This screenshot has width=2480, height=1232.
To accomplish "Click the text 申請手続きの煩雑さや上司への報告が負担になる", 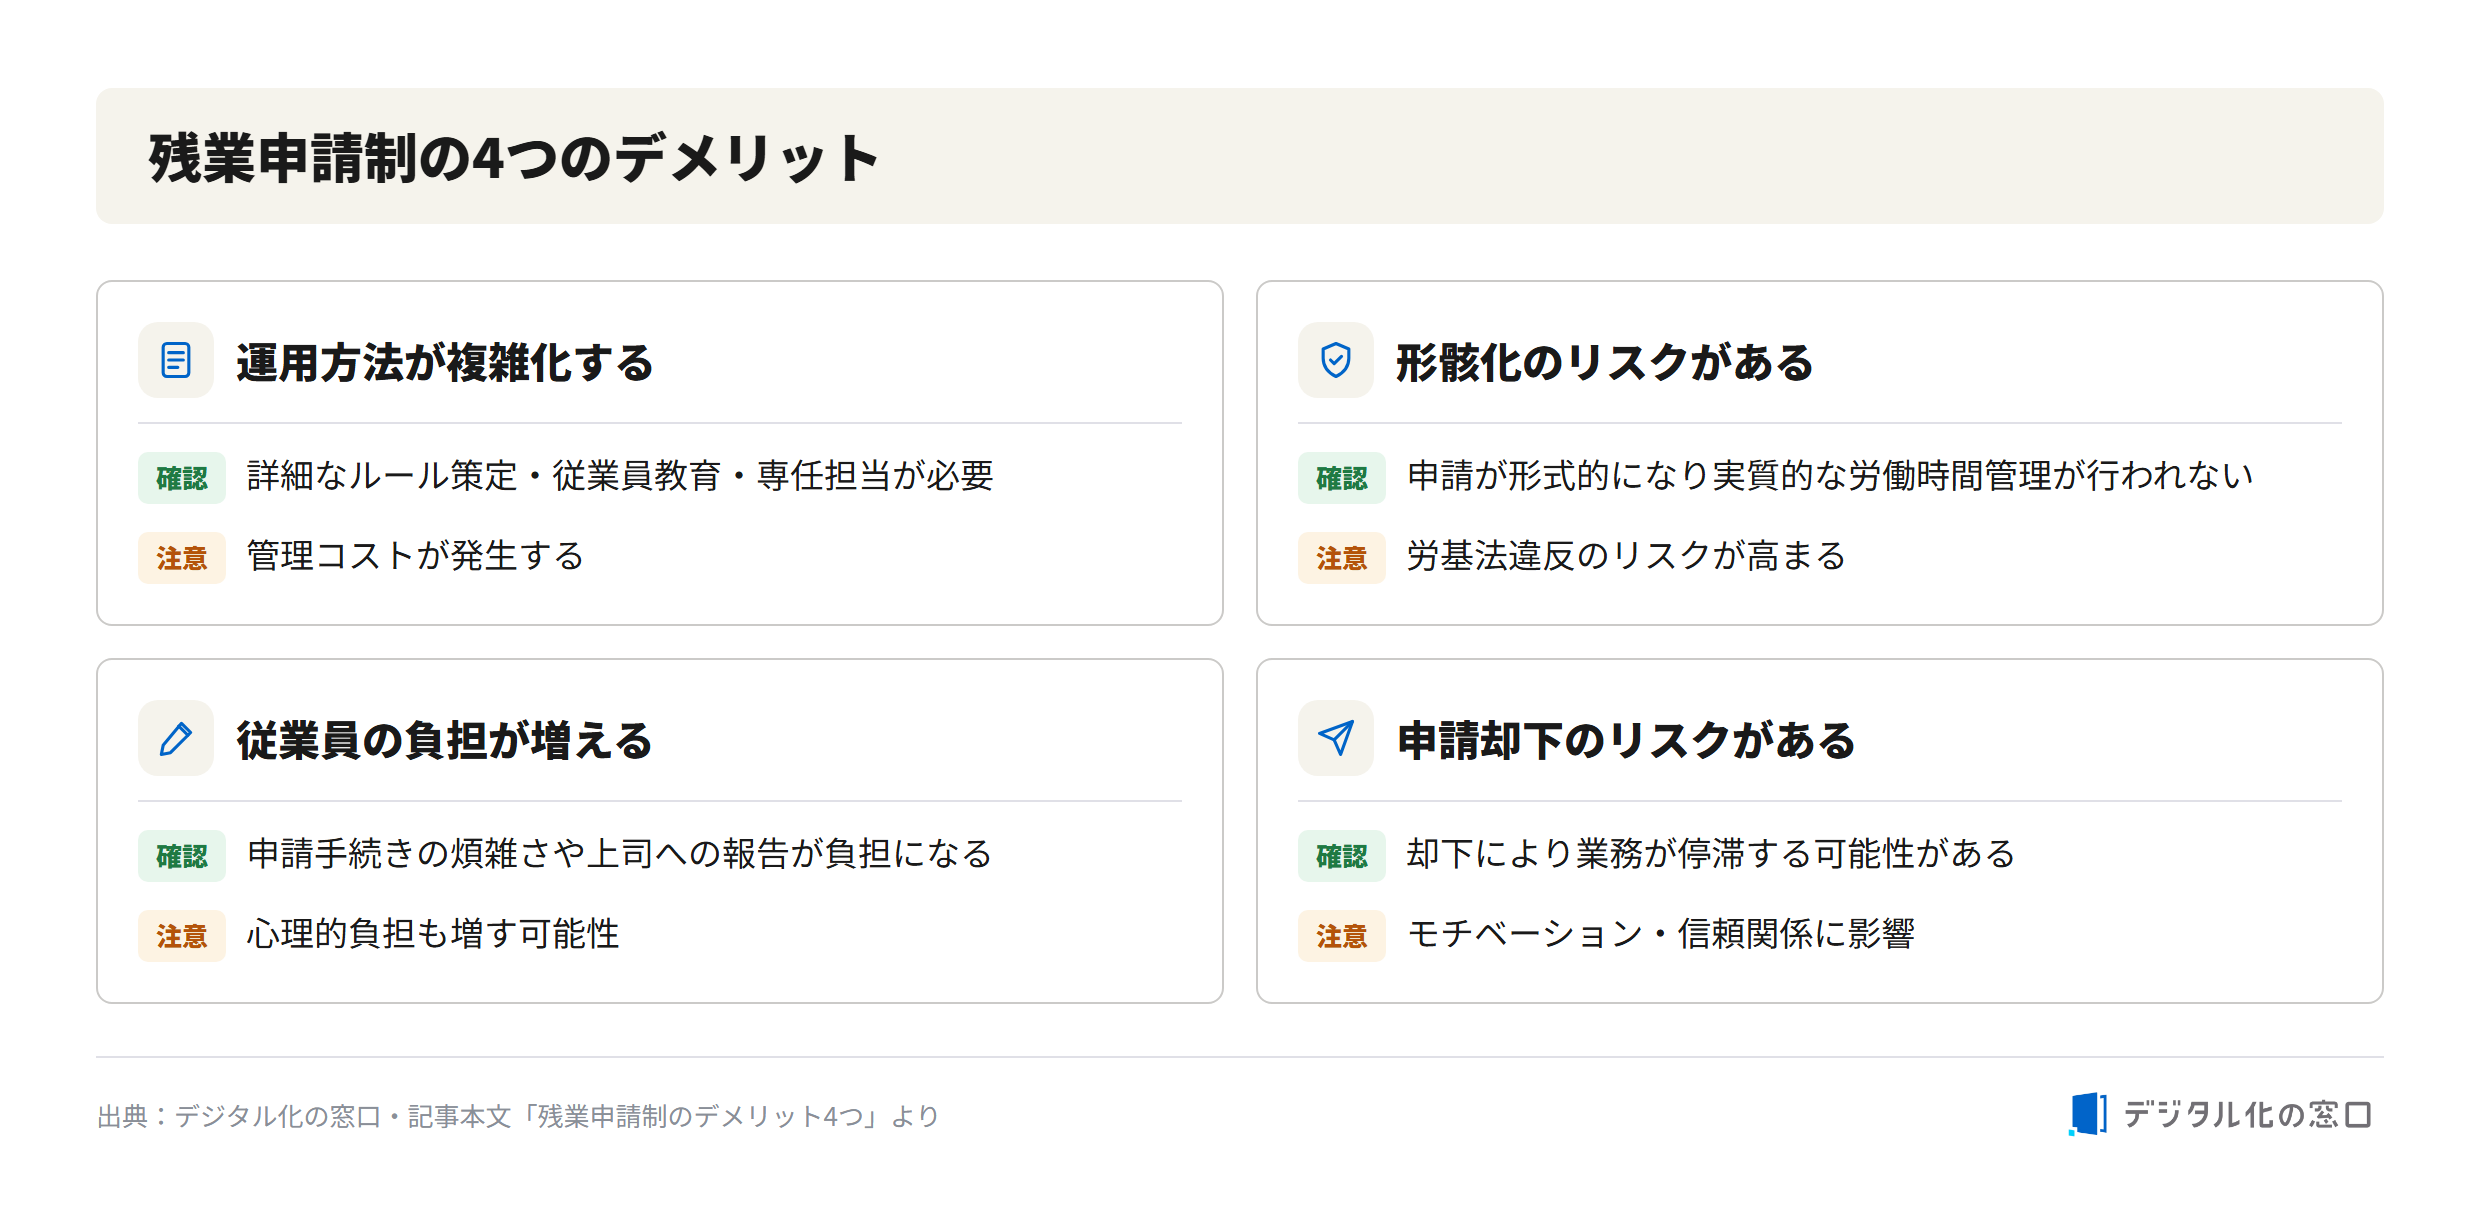I will point(619,854).
